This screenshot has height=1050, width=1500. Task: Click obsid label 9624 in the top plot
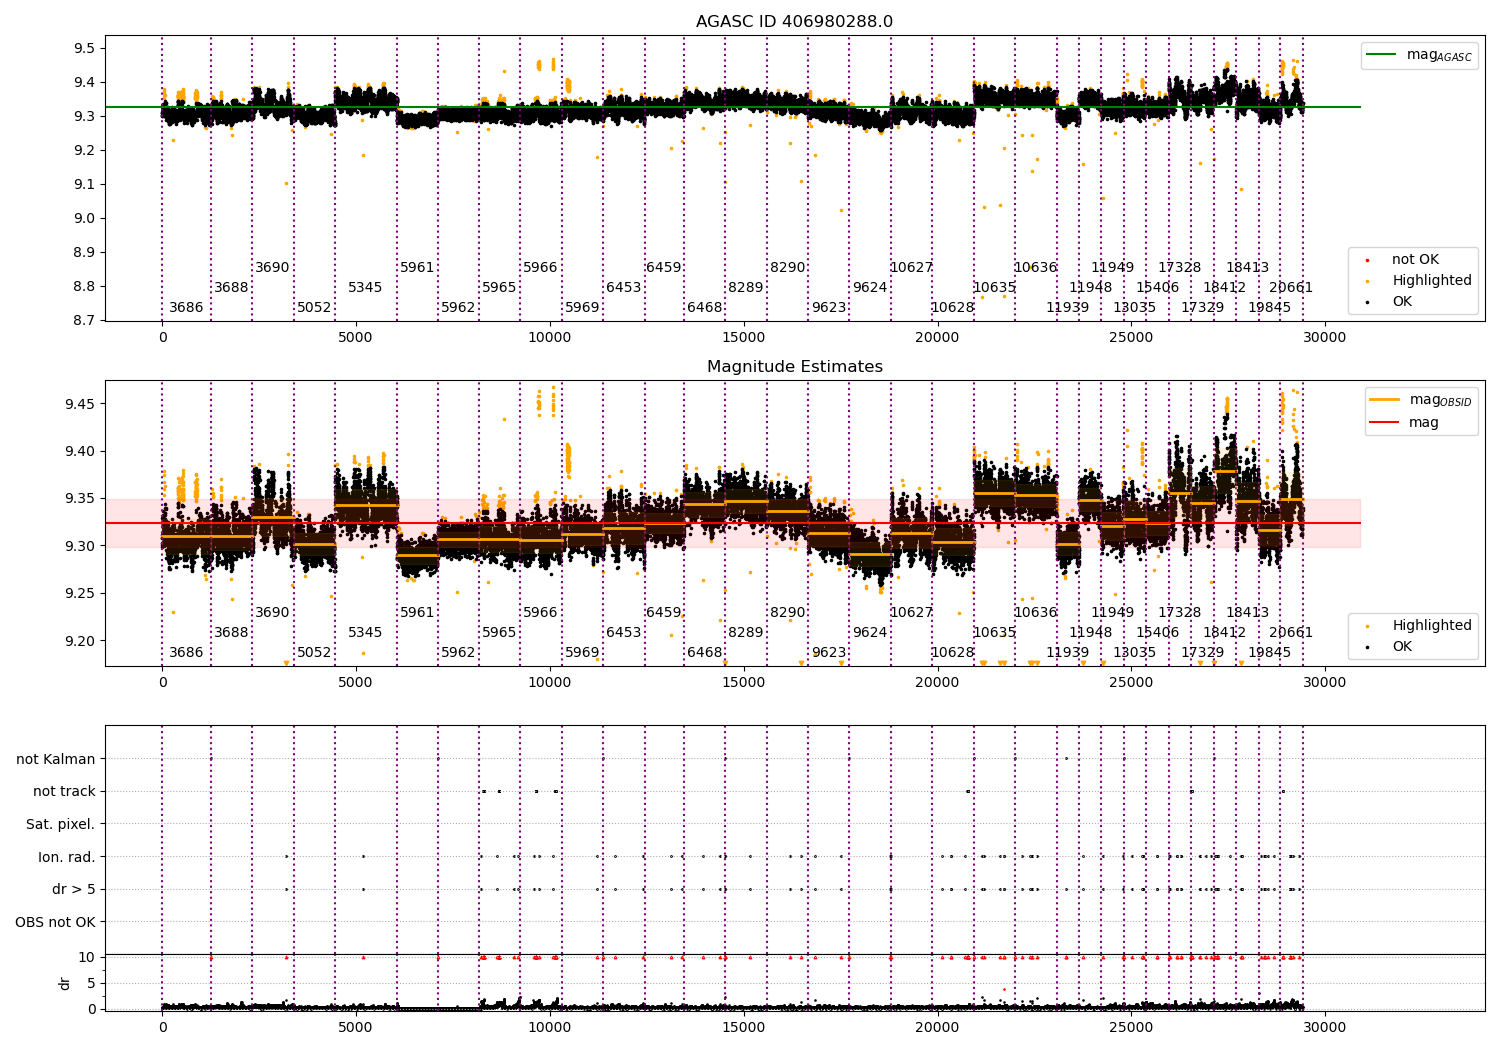click(870, 288)
